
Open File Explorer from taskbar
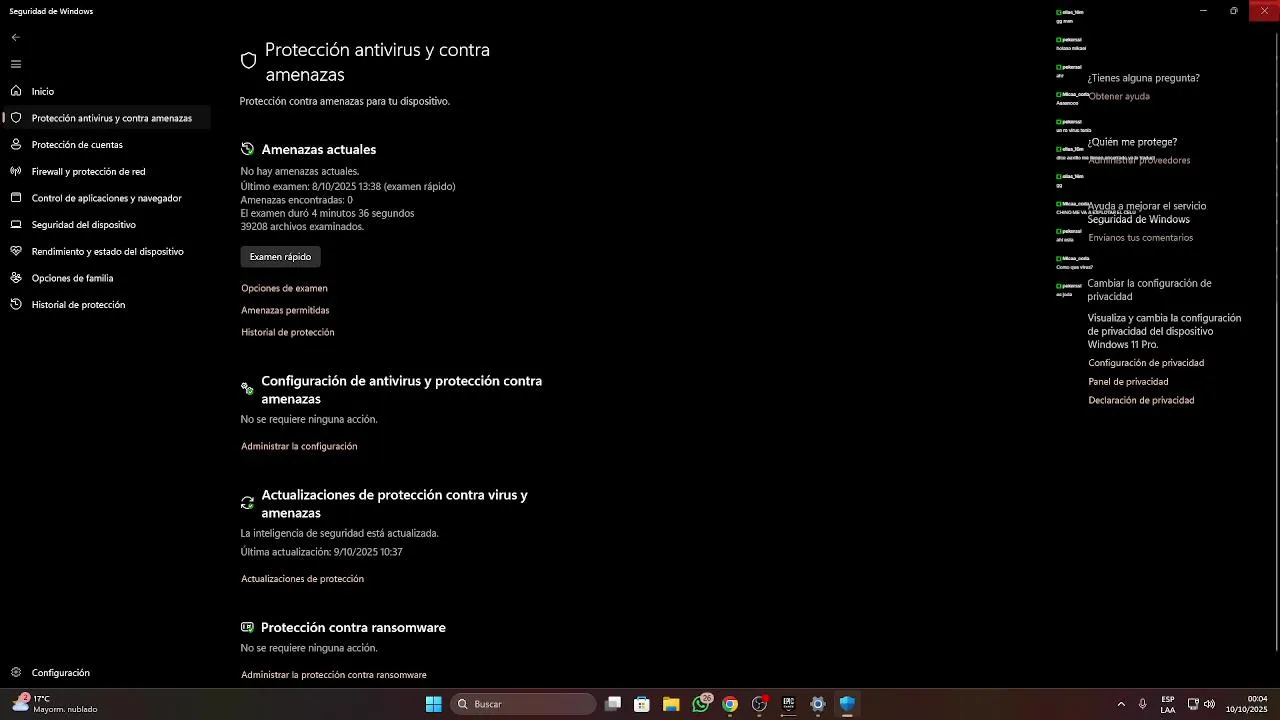coord(671,704)
